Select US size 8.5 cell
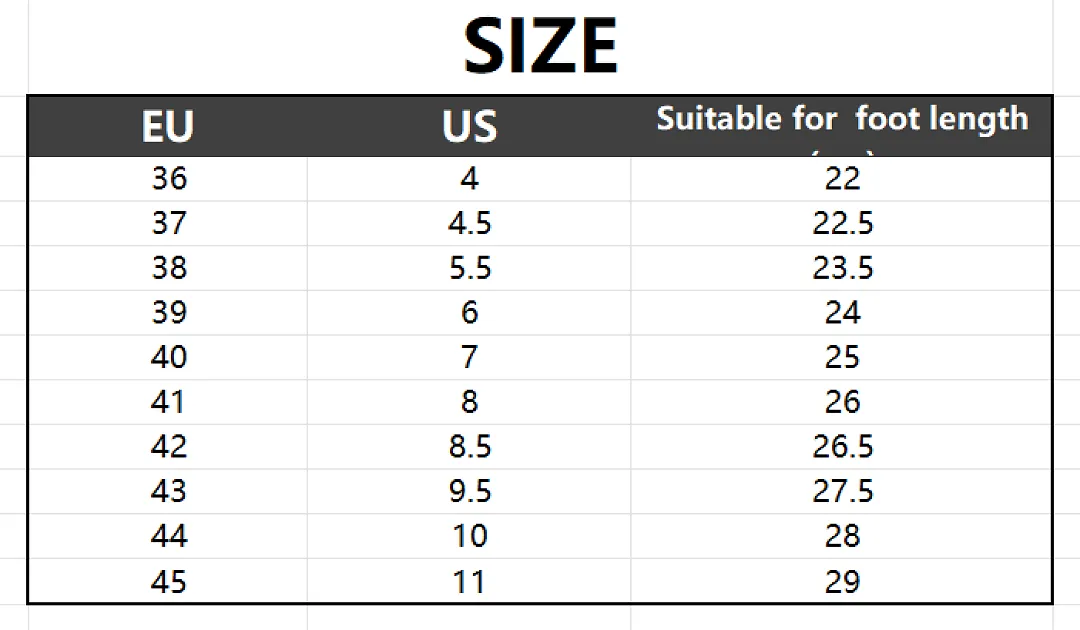This screenshot has width=1080, height=630. coord(469,447)
